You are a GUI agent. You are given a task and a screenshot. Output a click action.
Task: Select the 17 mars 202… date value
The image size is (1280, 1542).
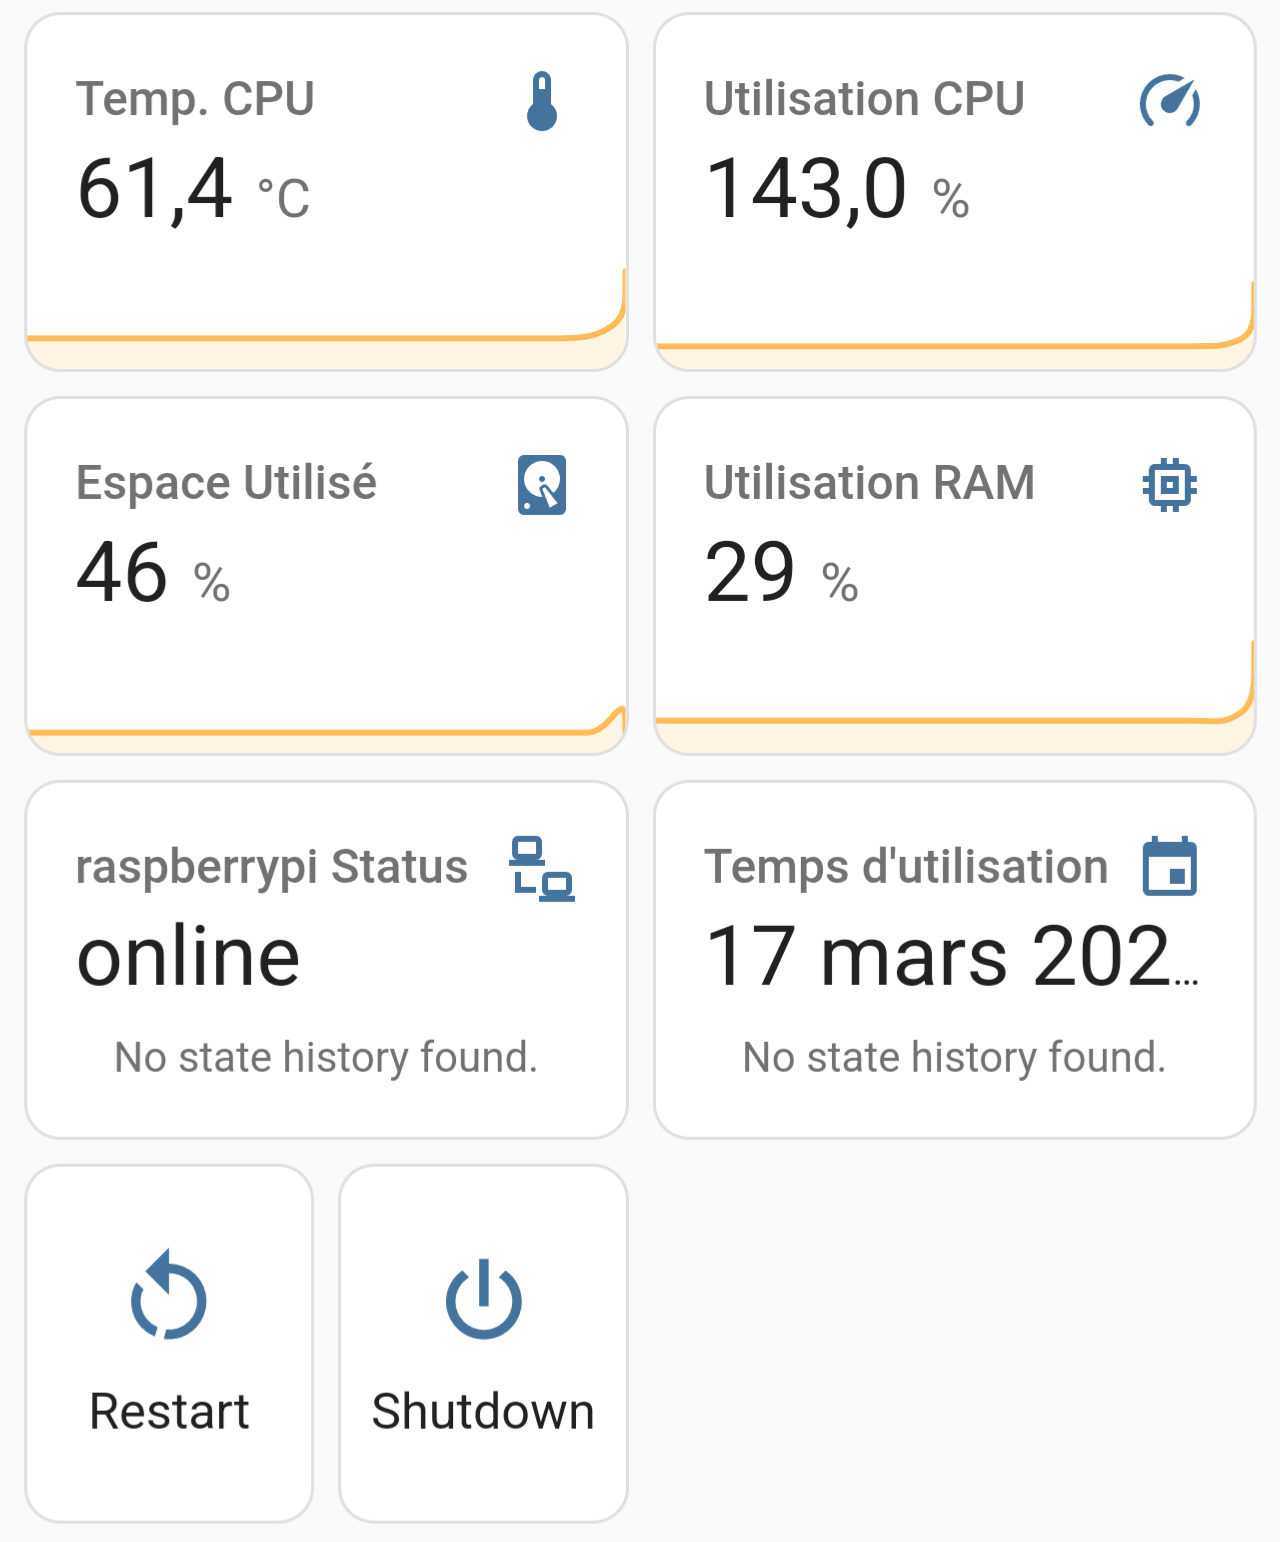click(951, 957)
